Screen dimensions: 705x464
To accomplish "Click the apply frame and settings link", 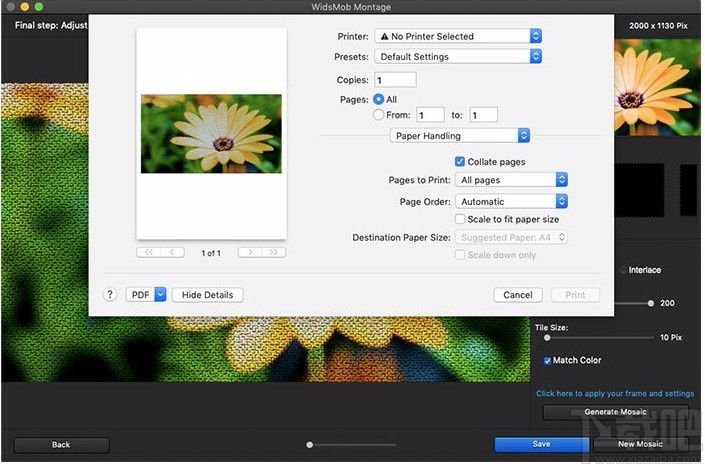I will point(615,393).
